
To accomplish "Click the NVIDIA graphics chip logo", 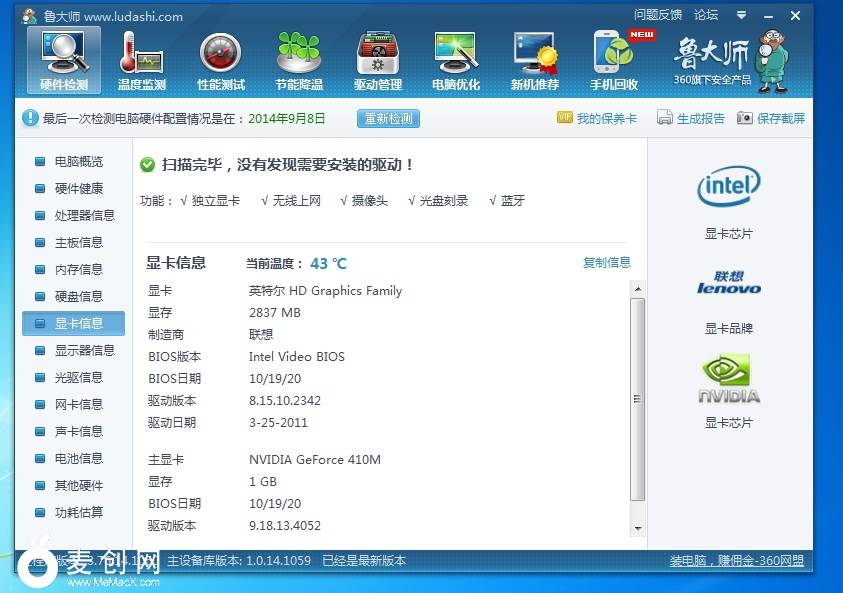I will click(728, 380).
